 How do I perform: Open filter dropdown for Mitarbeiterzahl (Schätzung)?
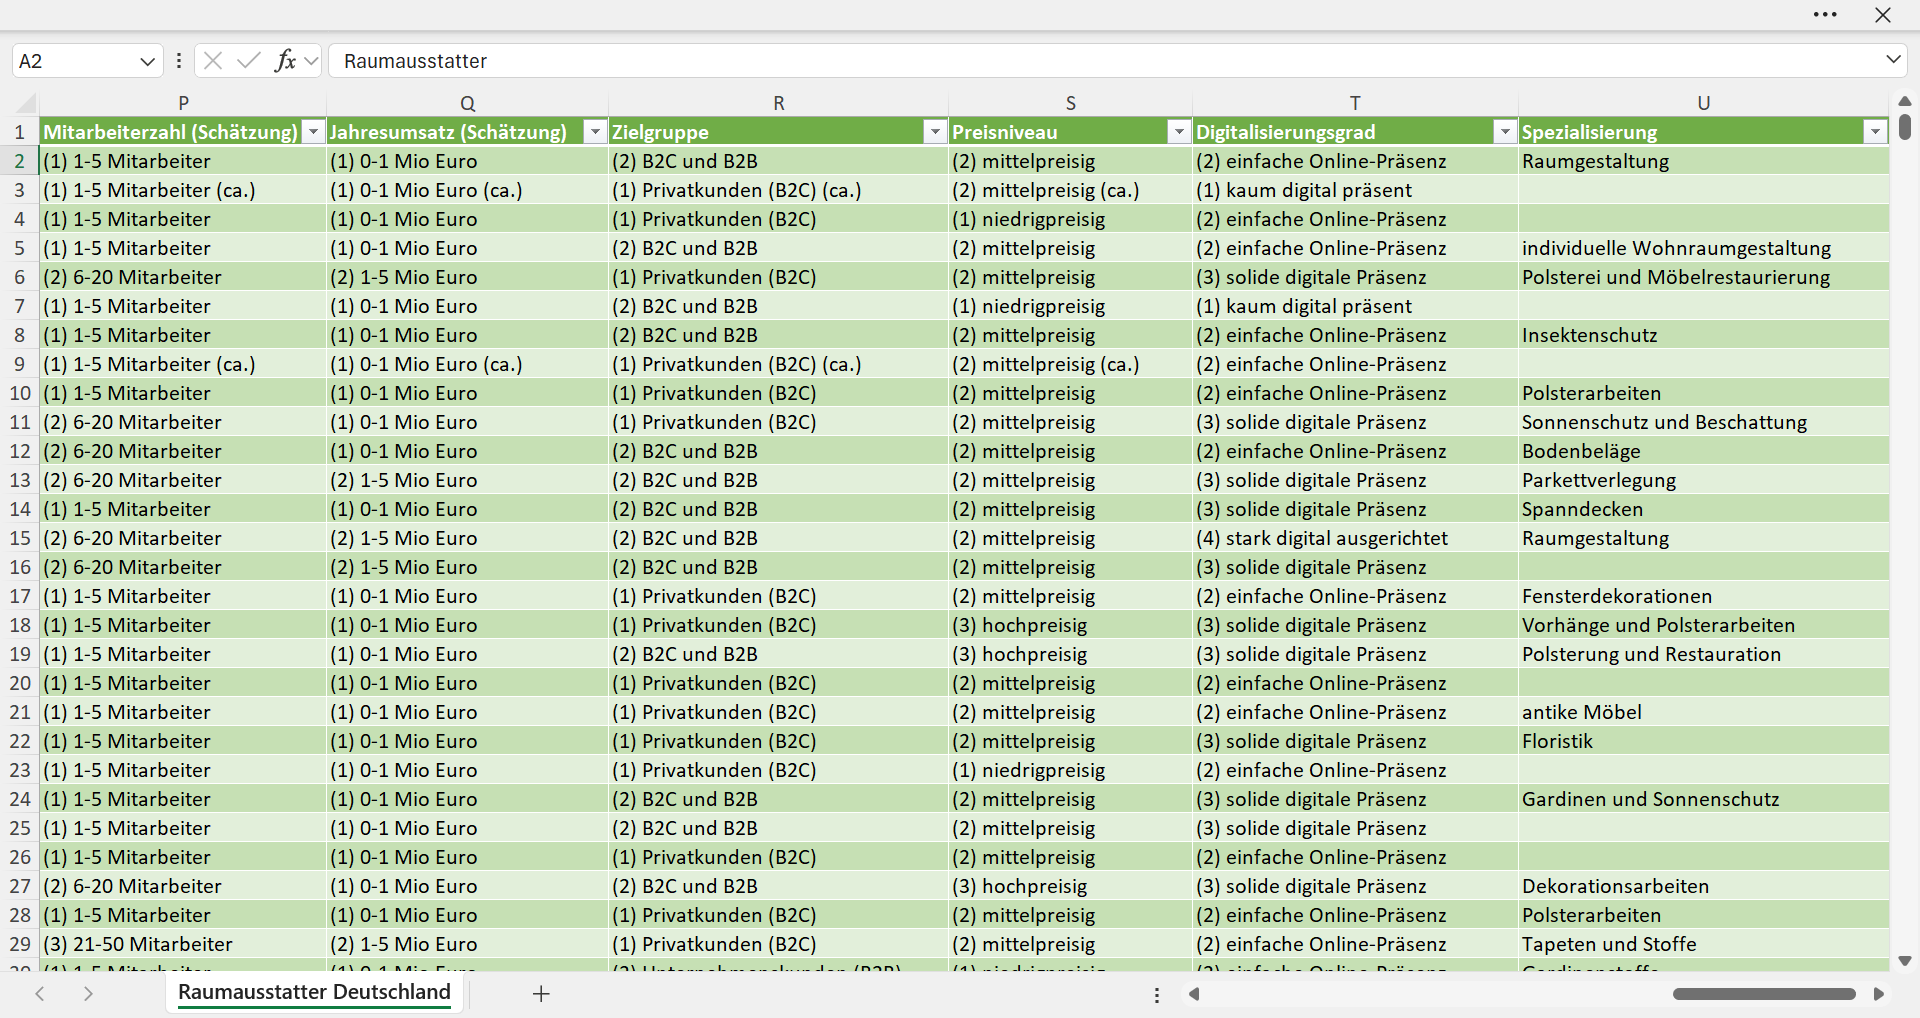(x=314, y=132)
